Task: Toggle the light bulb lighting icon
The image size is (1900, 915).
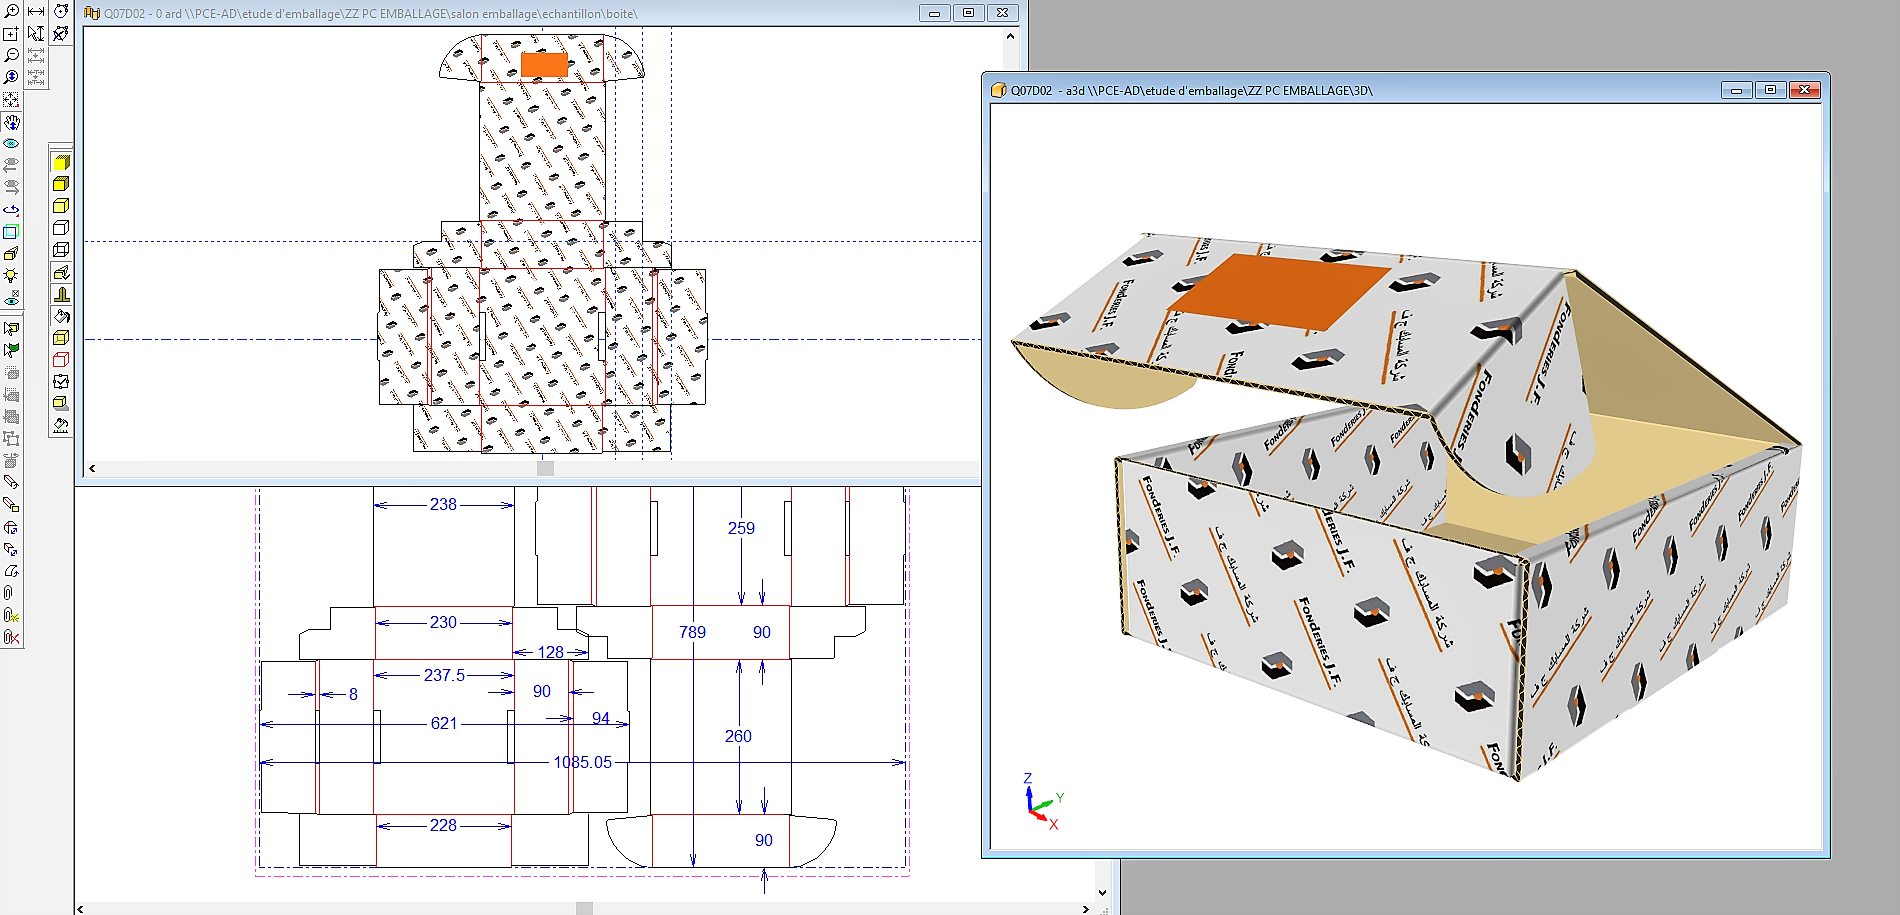Action: [11, 276]
